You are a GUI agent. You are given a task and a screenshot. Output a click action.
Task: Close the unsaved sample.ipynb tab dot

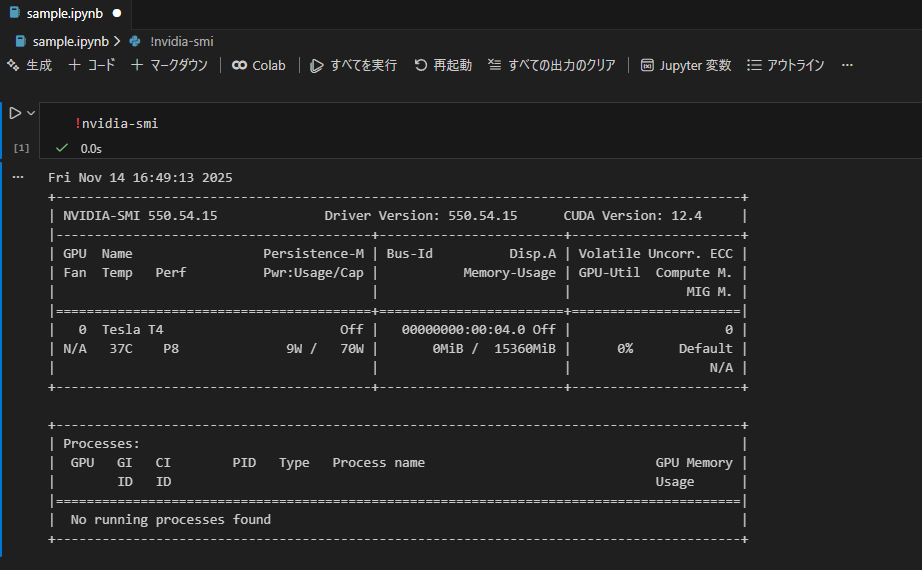(x=117, y=13)
